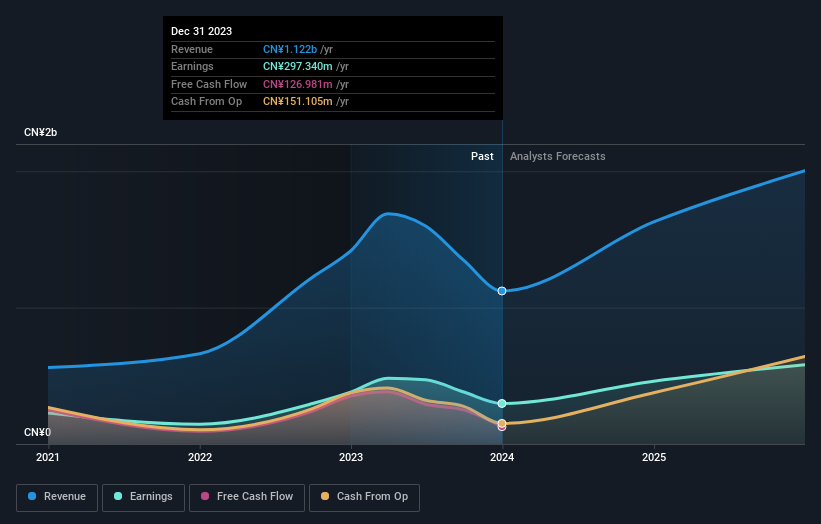Toggle the Free Cash Flow legend series

click(247, 497)
